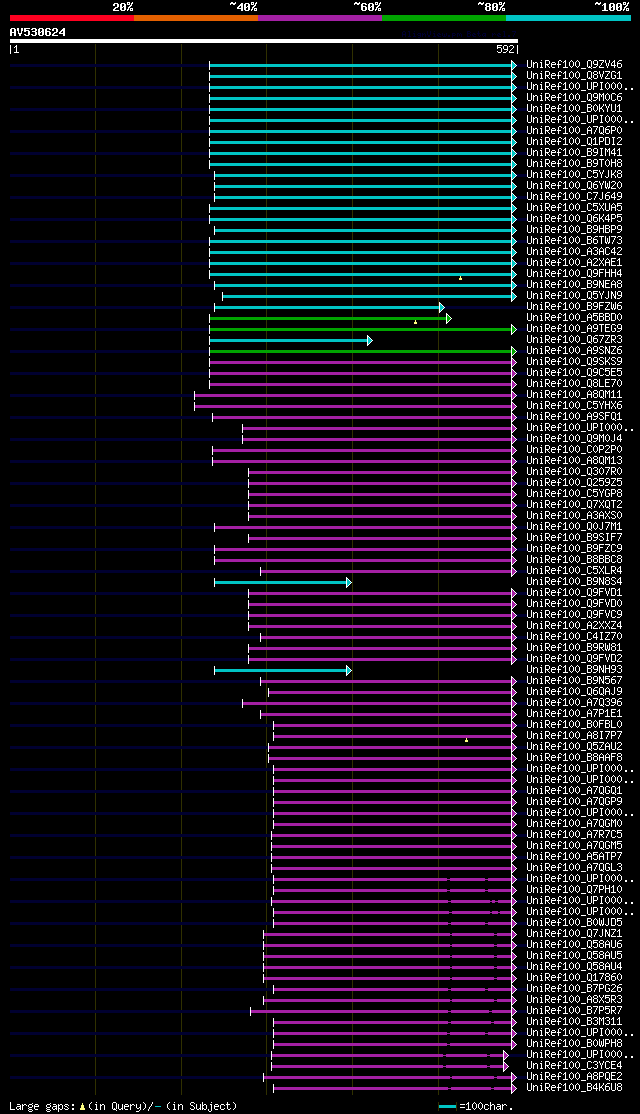640x1114 pixels.
Task: Select the UniRef100_Q307R0 label
Action: click(575, 472)
